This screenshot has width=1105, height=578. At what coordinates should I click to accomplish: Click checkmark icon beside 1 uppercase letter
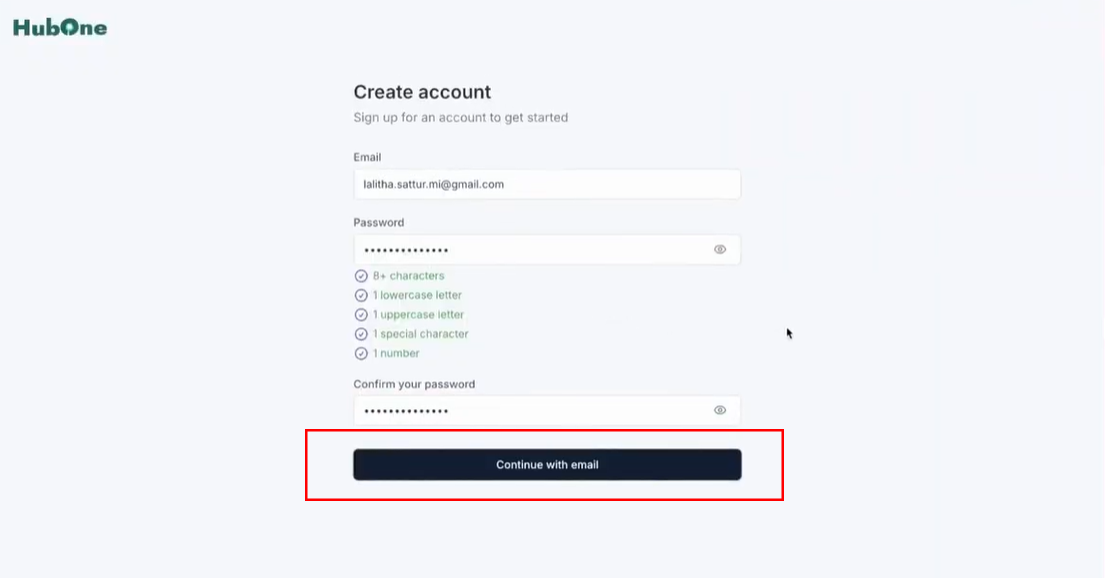(x=361, y=315)
